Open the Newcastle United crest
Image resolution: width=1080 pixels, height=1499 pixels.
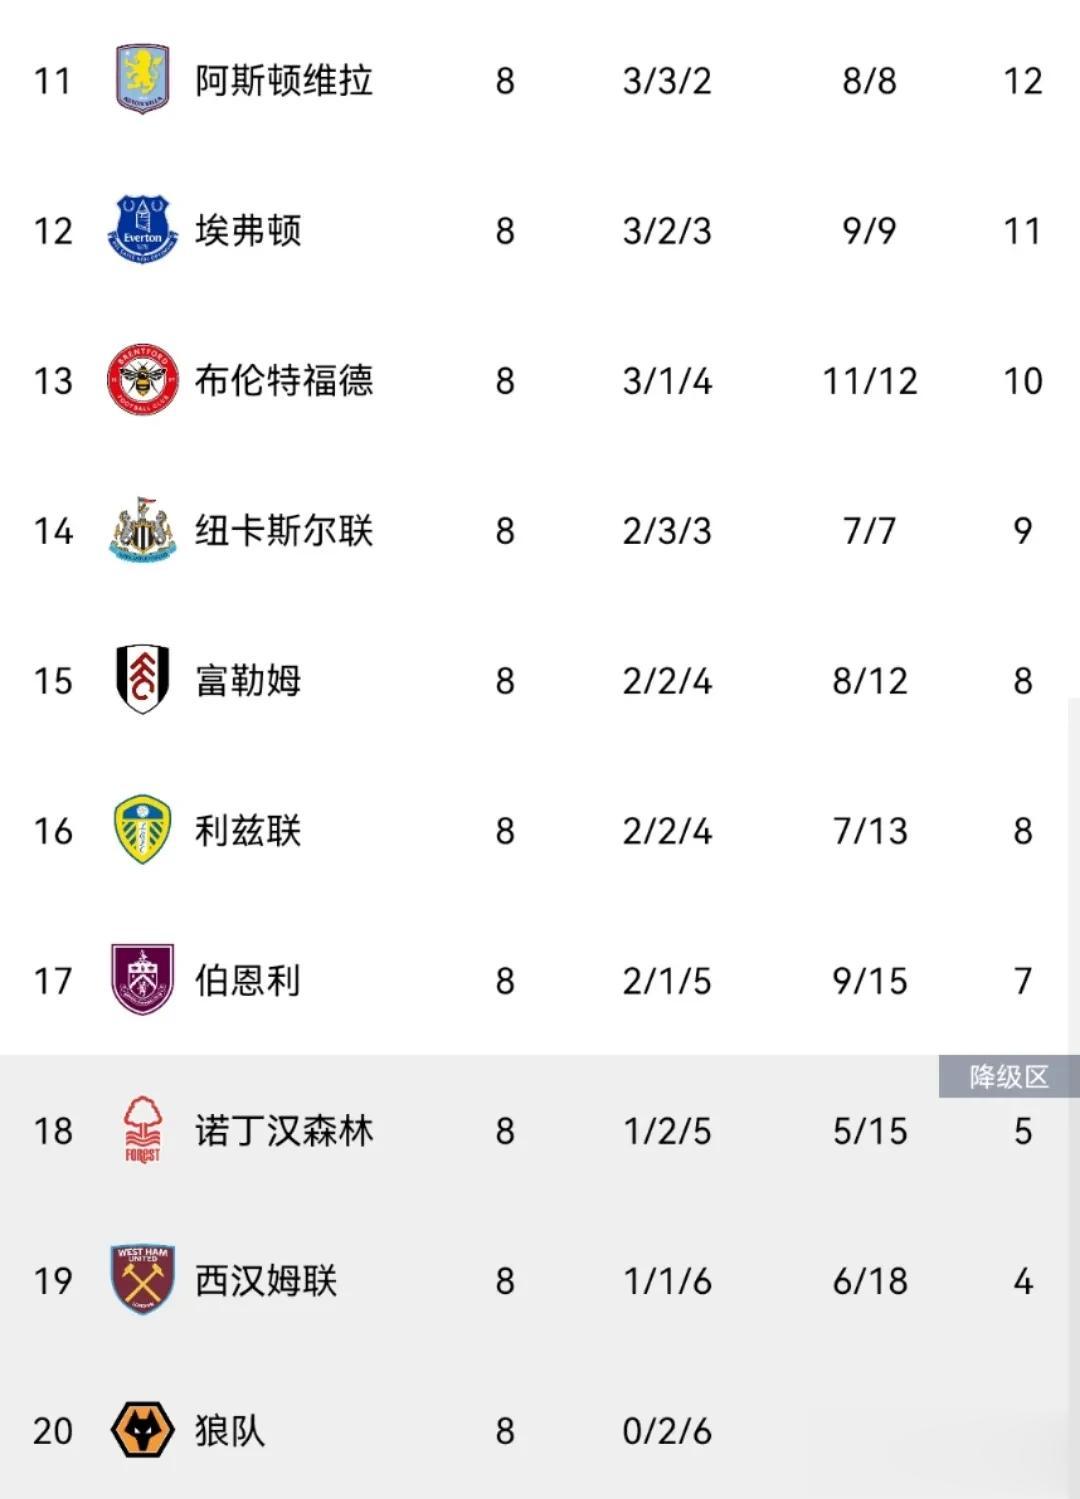click(x=142, y=530)
